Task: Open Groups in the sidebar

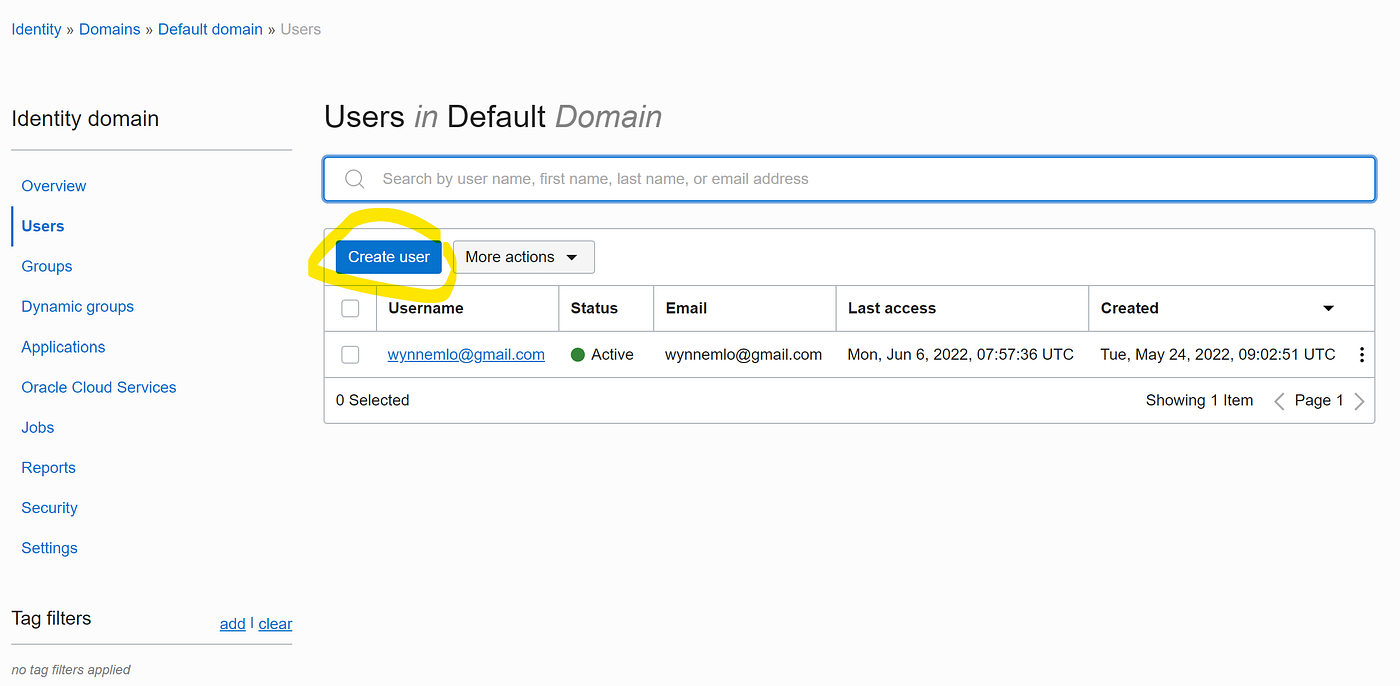Action: click(47, 266)
